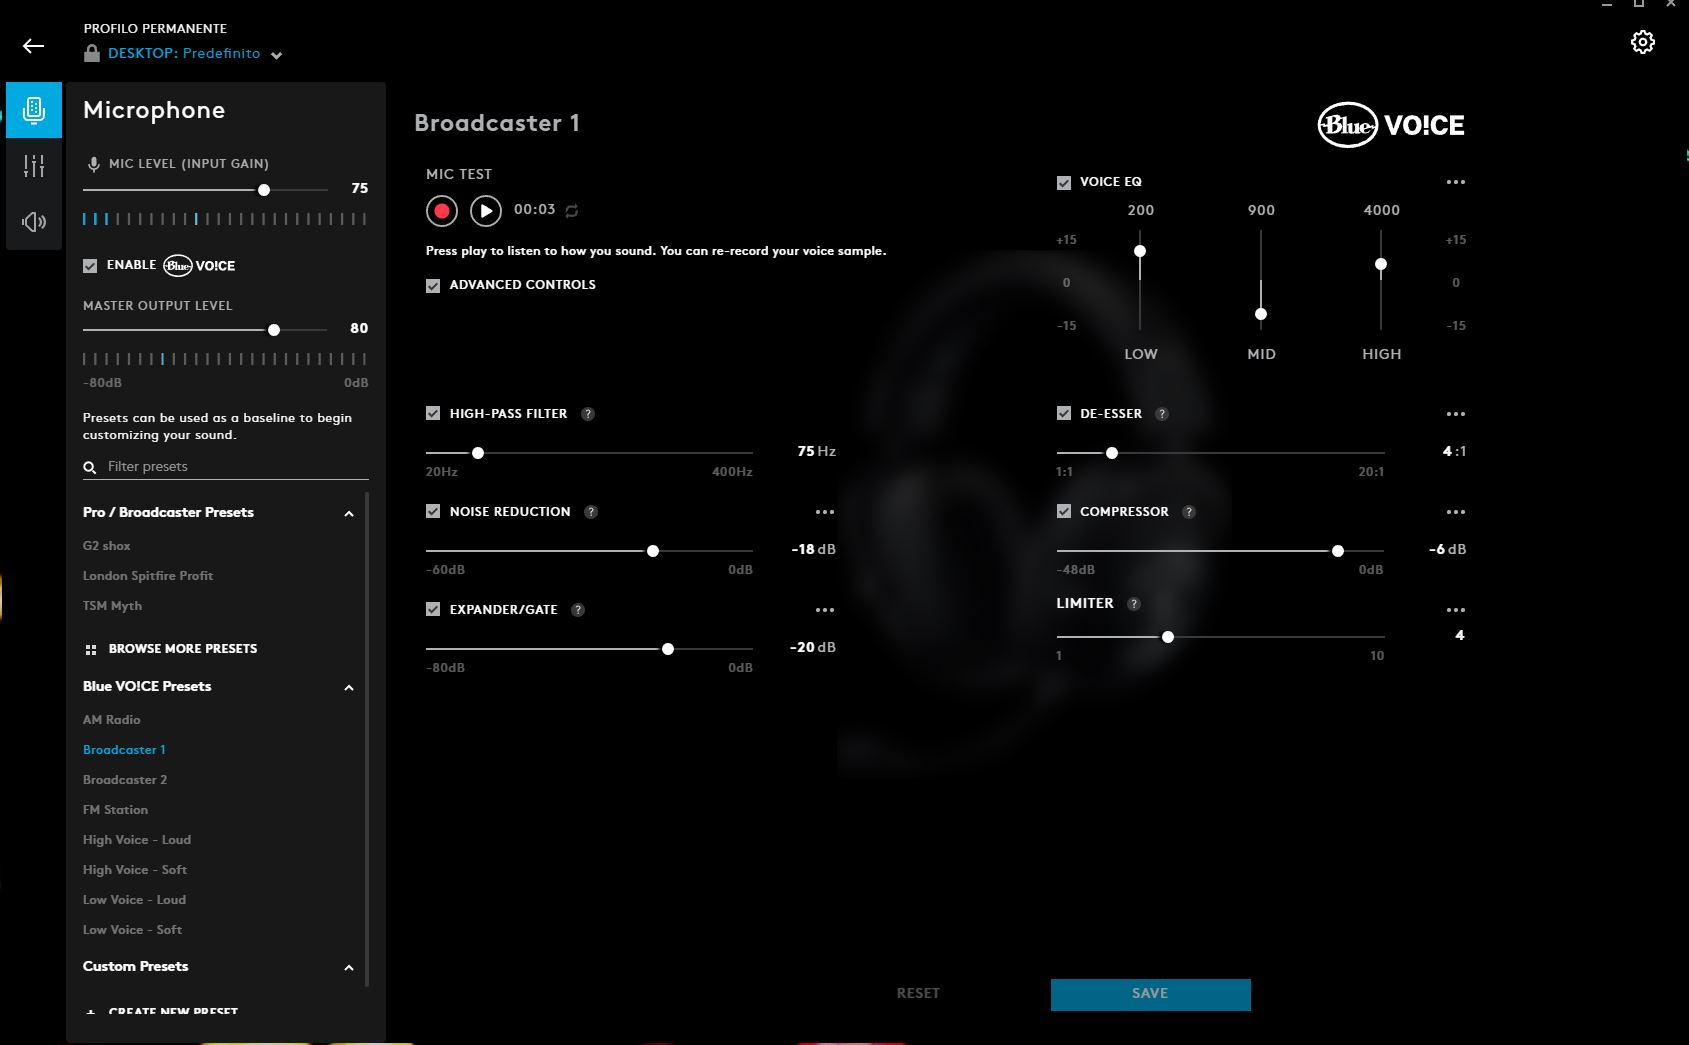Select the High Voice - Loud preset
Screen dimensions: 1689x1045
137,840
